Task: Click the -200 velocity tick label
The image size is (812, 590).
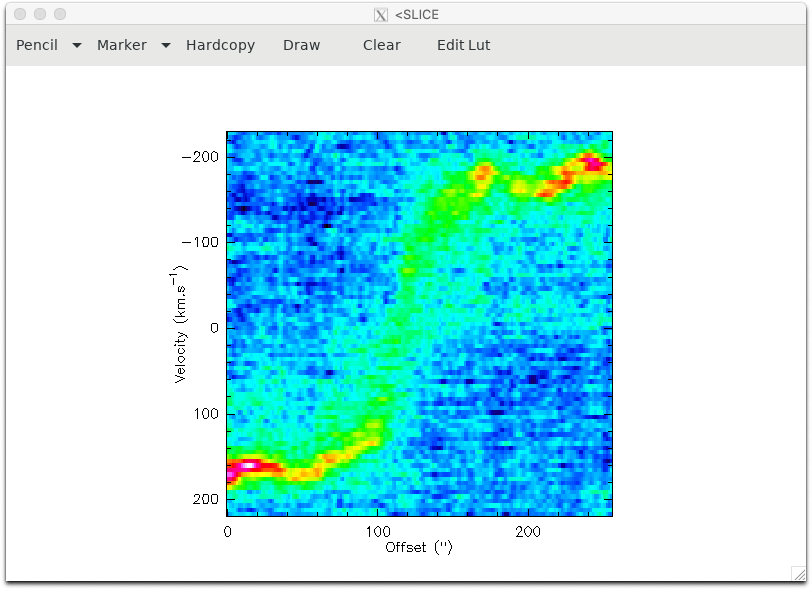Action: [x=200, y=157]
